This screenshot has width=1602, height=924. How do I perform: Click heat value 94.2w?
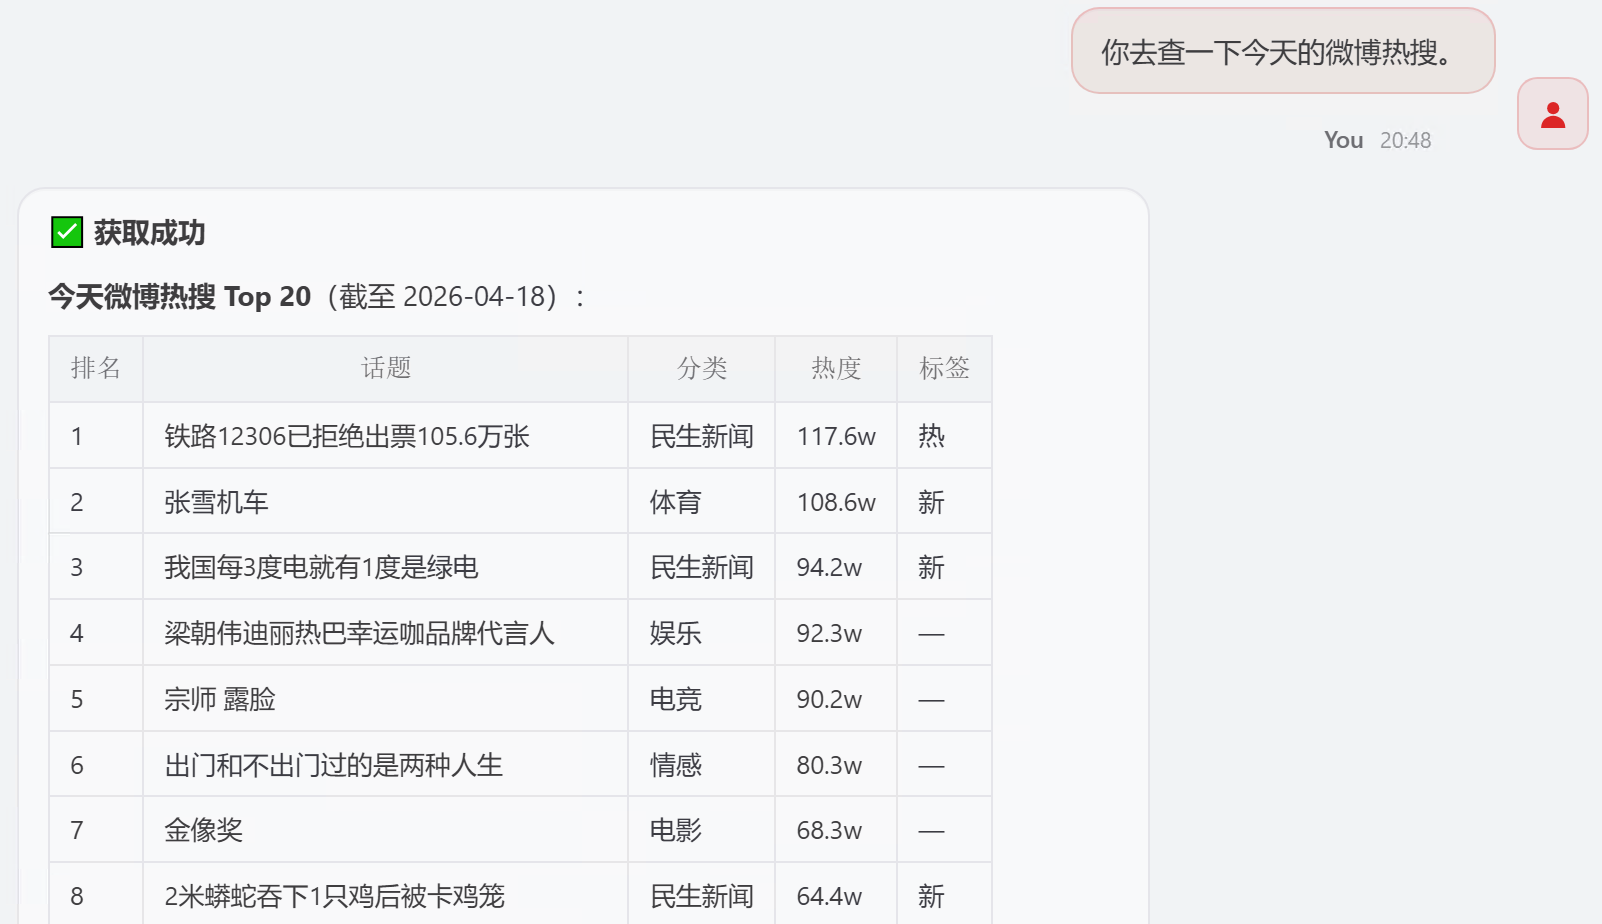829,567
